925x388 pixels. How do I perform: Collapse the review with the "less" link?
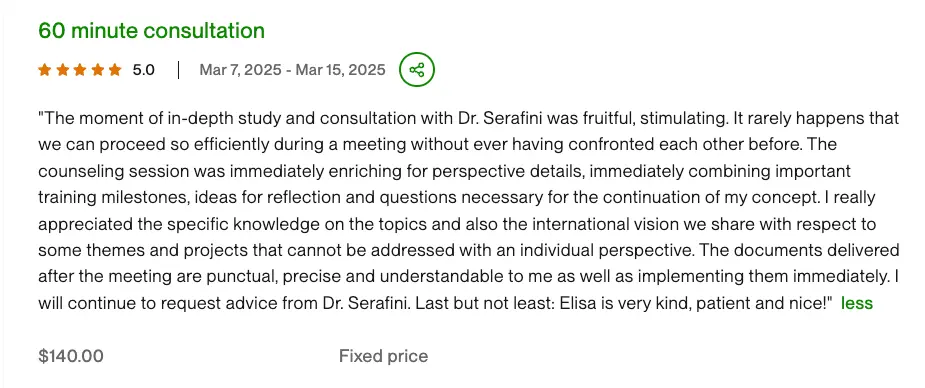pyautogui.click(x=857, y=304)
